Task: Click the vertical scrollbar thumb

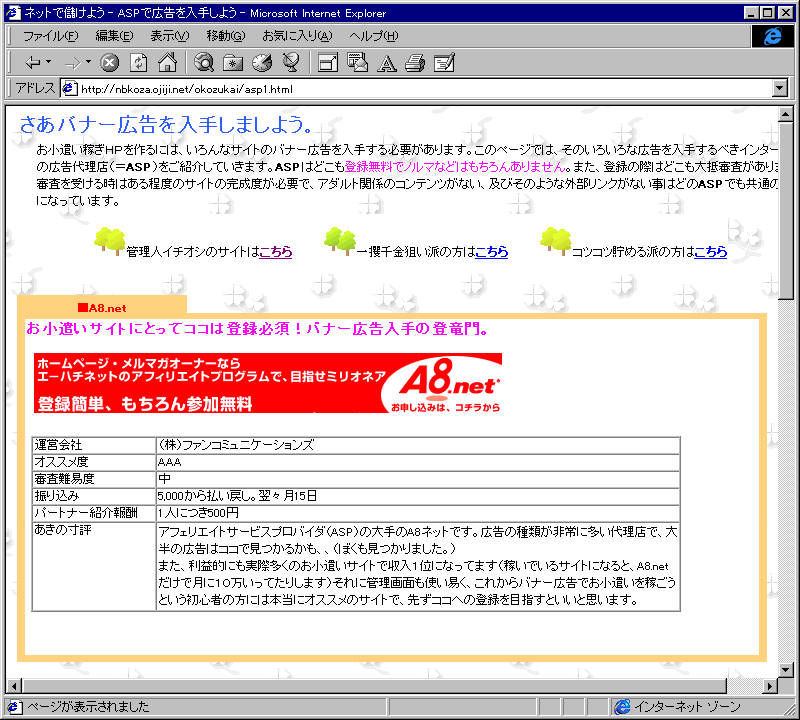Action: point(786,210)
